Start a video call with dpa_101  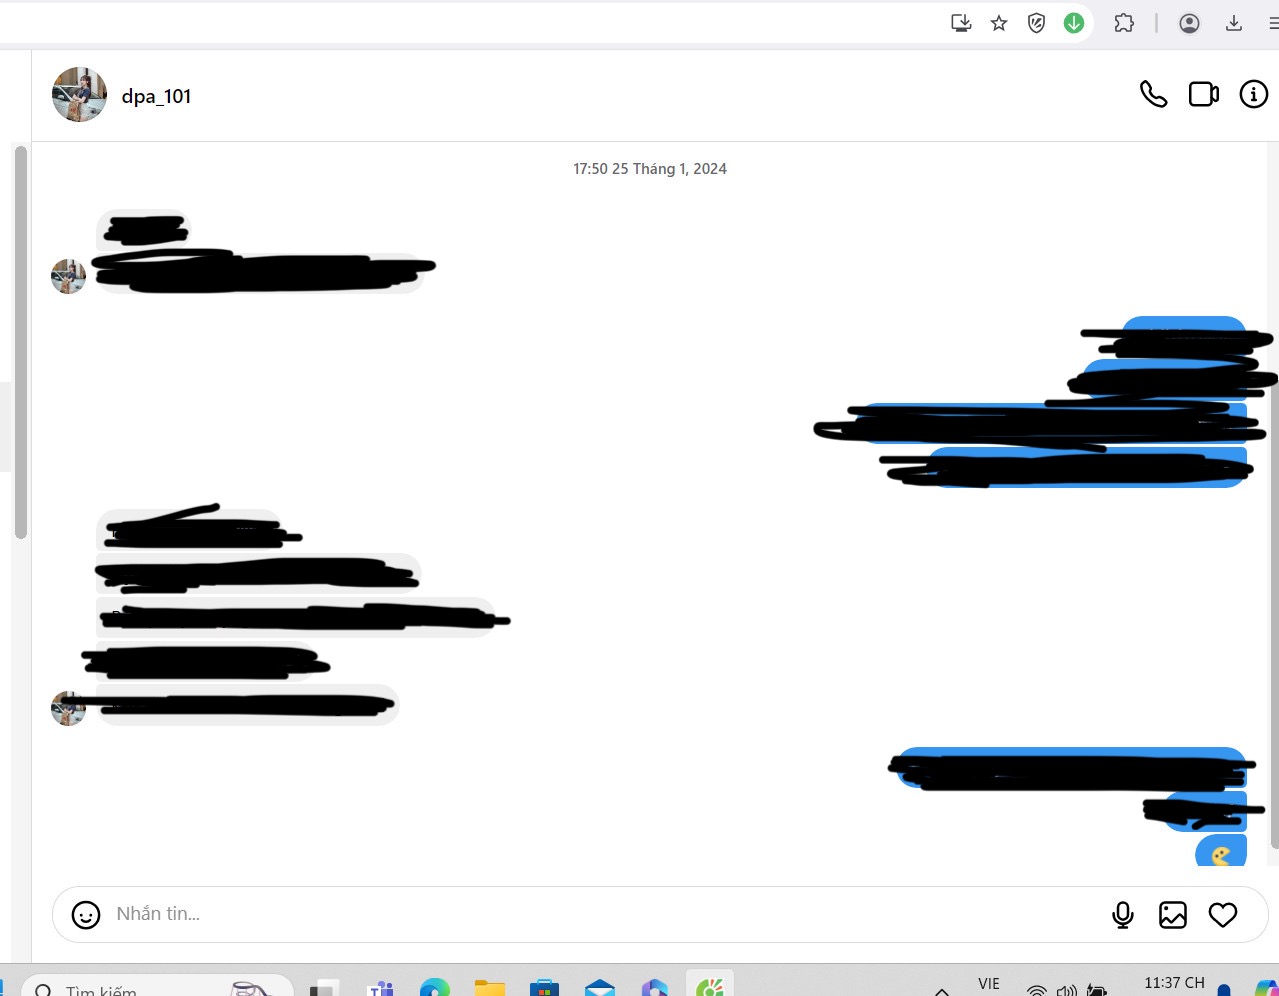point(1203,94)
